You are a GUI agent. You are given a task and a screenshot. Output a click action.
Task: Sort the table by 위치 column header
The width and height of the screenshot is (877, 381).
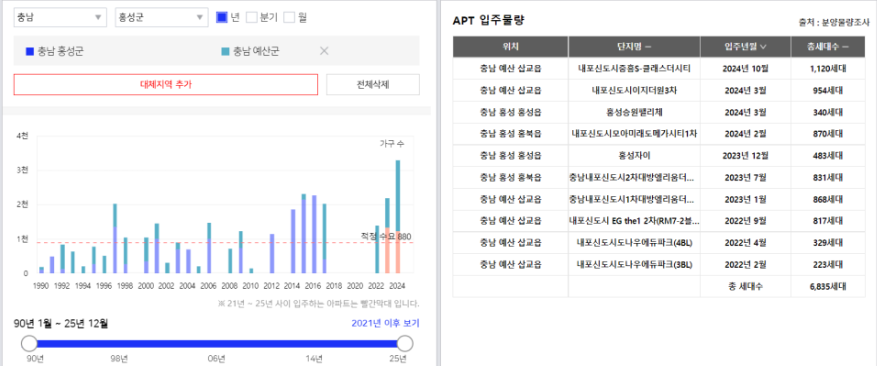click(511, 46)
